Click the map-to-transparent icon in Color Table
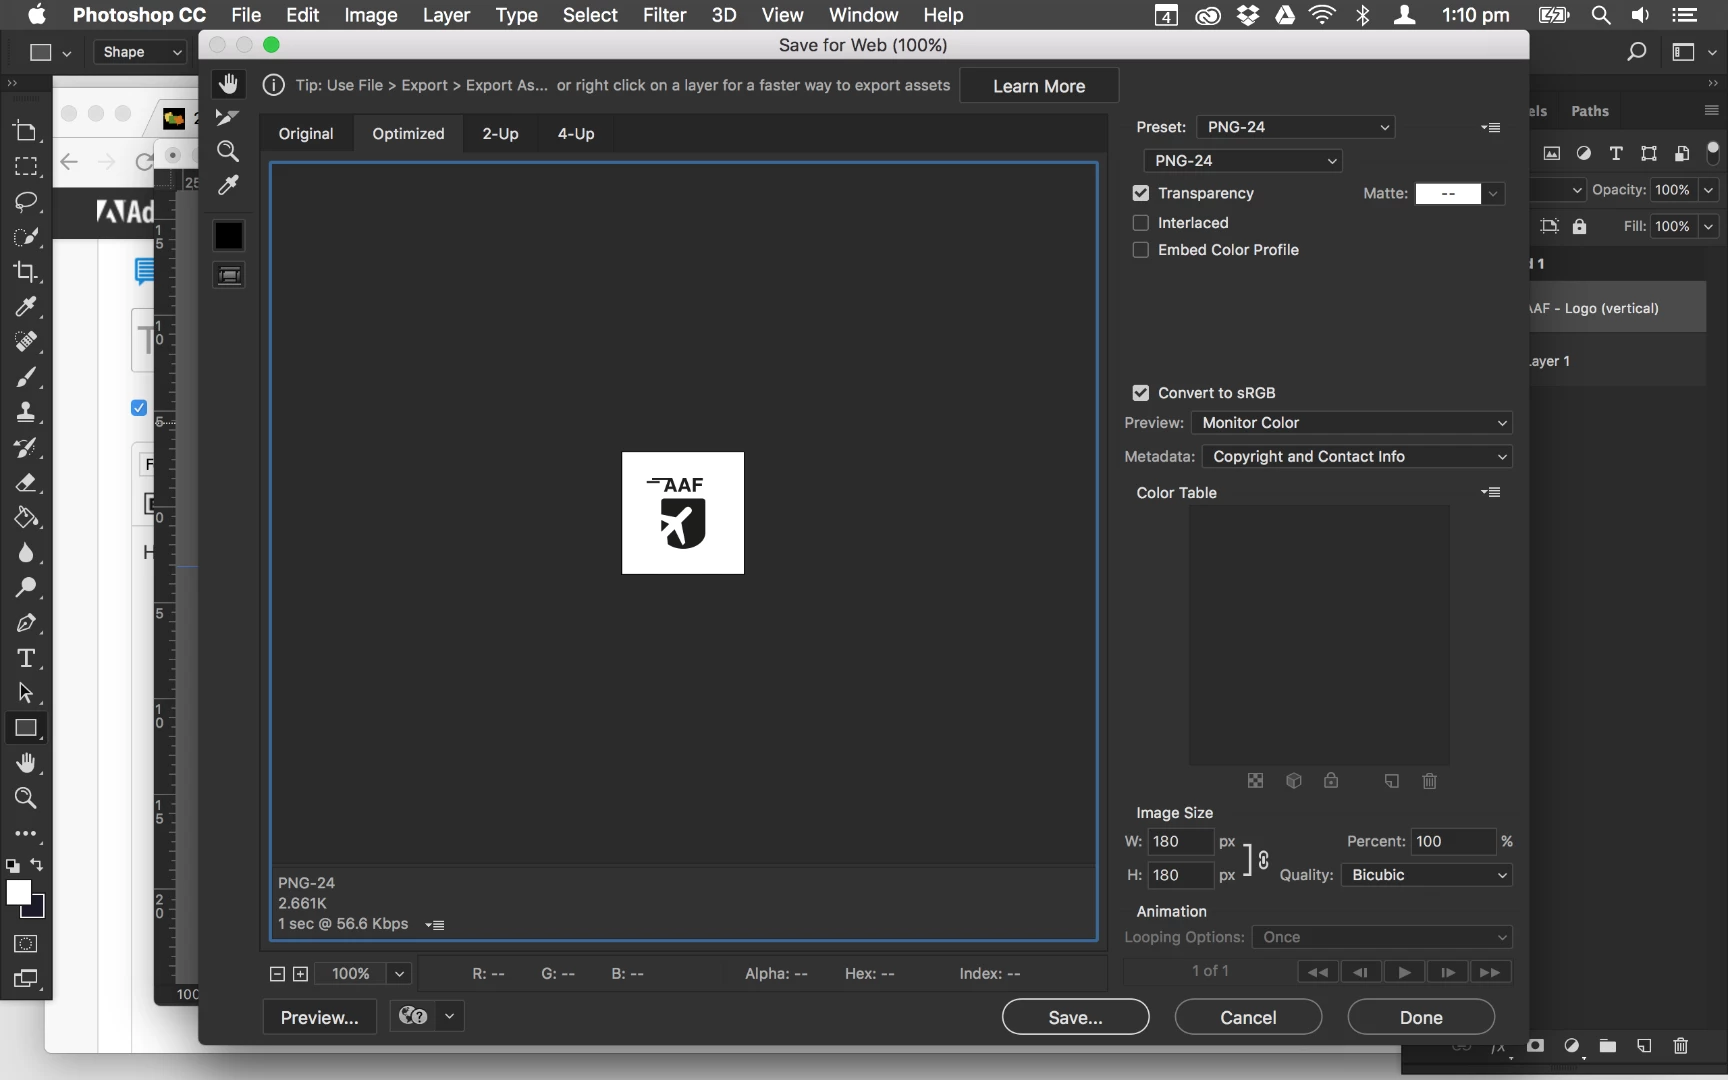Image resolution: width=1728 pixels, height=1080 pixels. point(1256,781)
